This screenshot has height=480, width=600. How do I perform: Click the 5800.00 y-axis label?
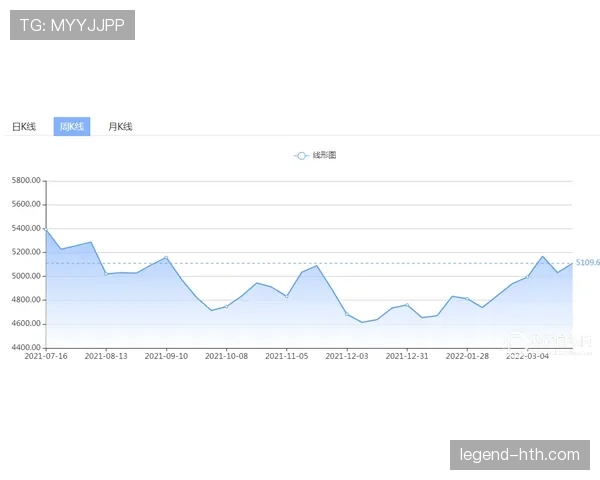pyautogui.click(x=26, y=181)
